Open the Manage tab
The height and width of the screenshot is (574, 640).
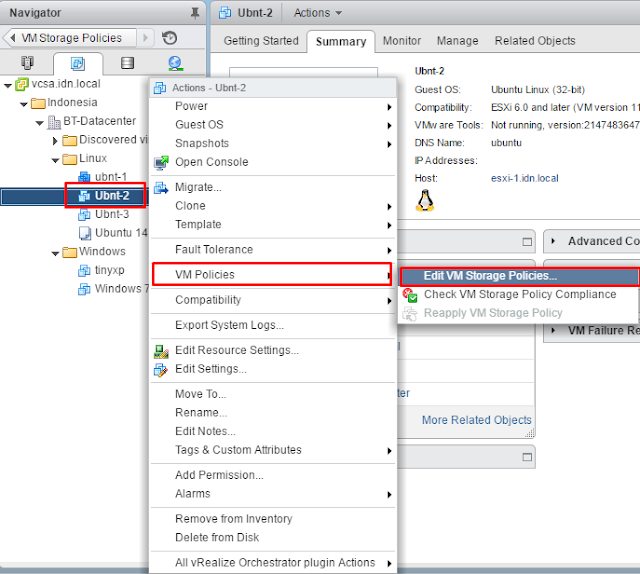(x=457, y=41)
